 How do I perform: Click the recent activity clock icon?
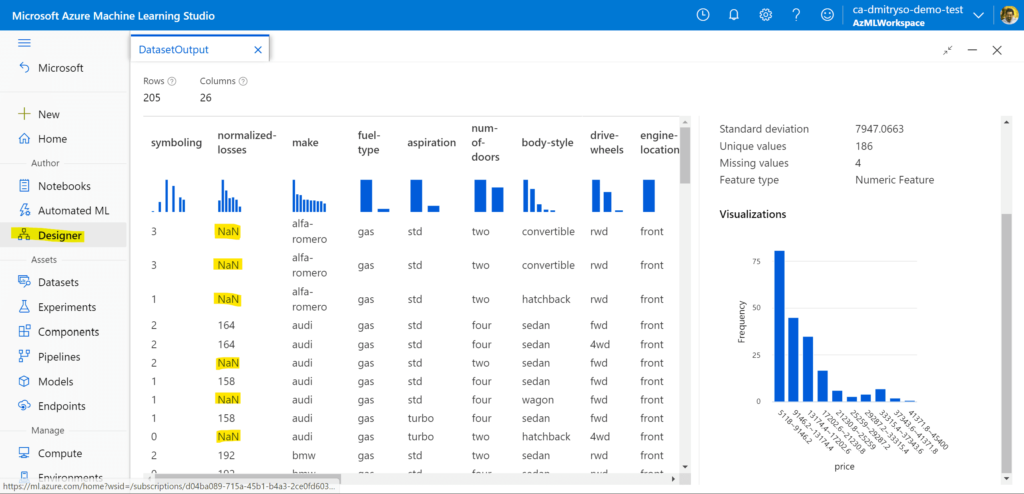(703, 15)
